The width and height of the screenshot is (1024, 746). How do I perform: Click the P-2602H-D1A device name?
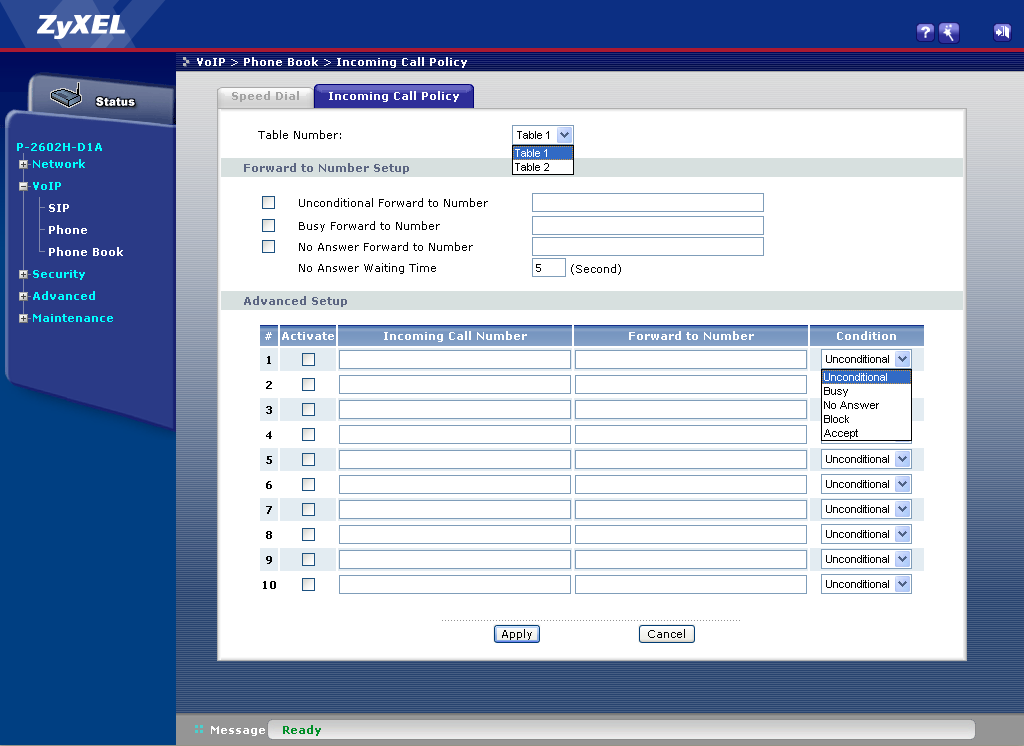[59, 147]
